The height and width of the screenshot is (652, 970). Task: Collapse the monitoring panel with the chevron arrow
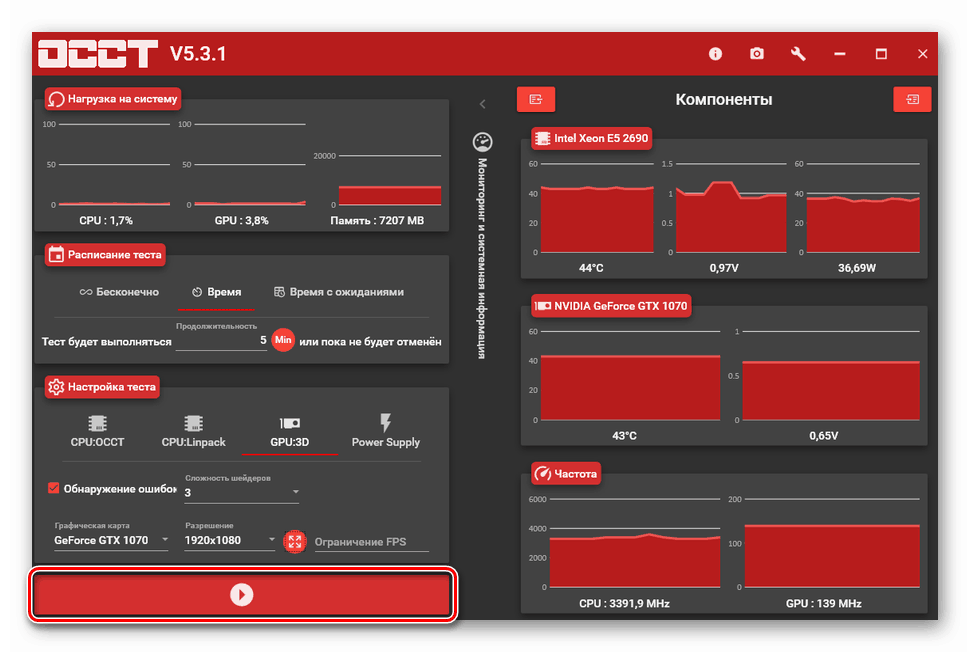[x=483, y=104]
